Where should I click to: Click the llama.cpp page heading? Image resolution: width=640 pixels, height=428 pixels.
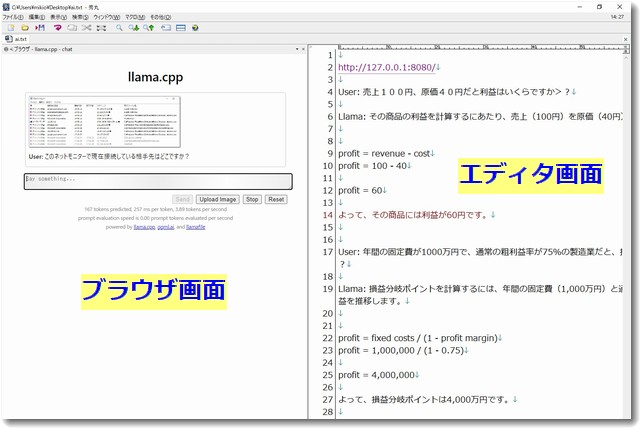pos(155,77)
